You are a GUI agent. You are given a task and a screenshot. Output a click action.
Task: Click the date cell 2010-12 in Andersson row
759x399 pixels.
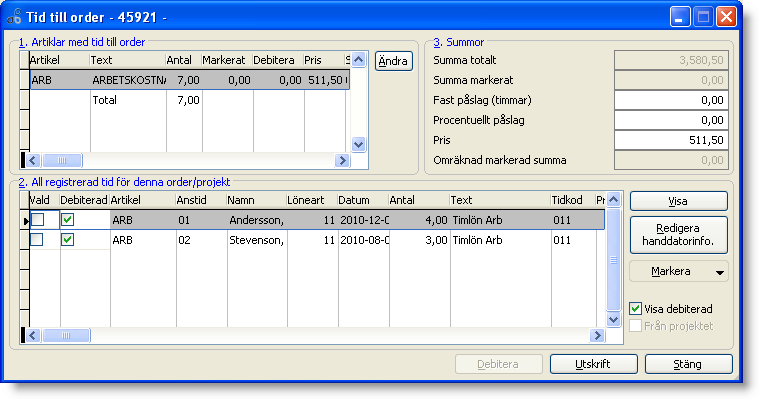[364, 220]
